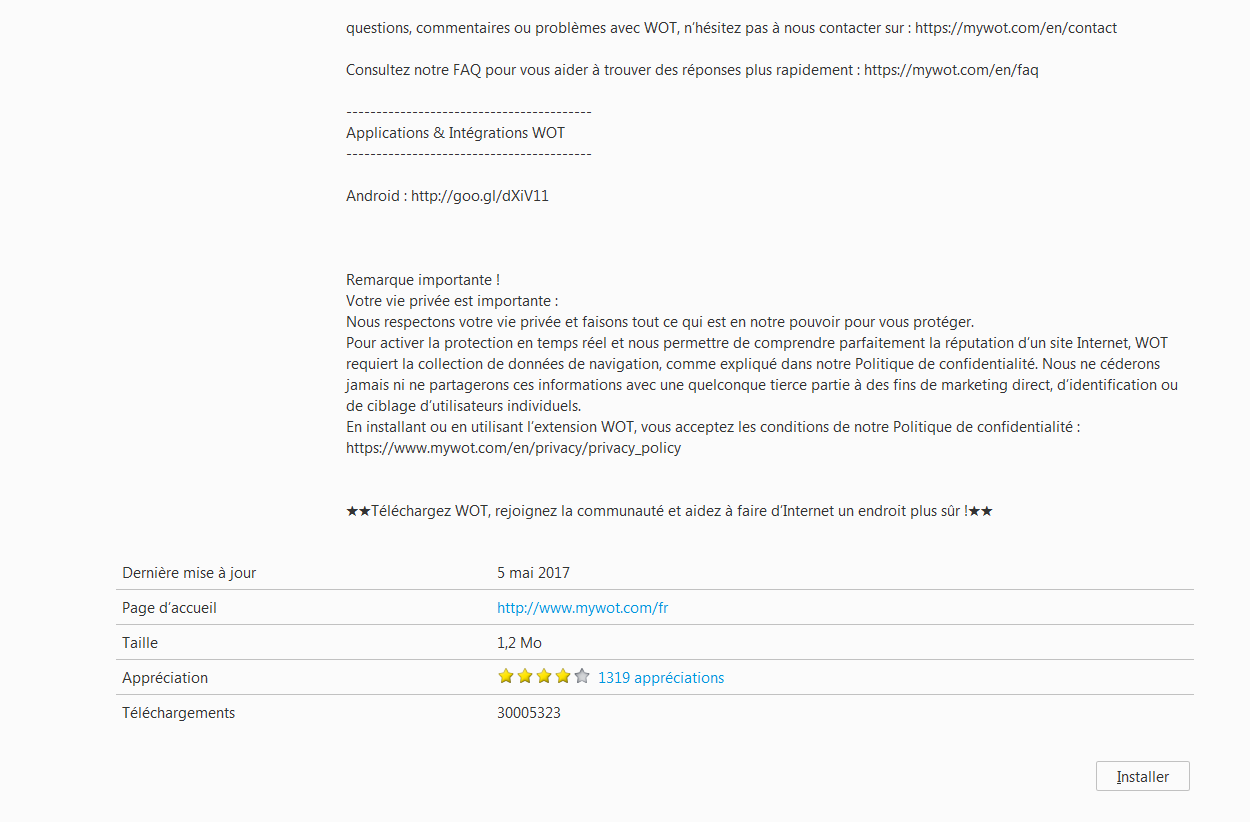Click the Installer button
The image size is (1250, 822).
click(1142, 776)
